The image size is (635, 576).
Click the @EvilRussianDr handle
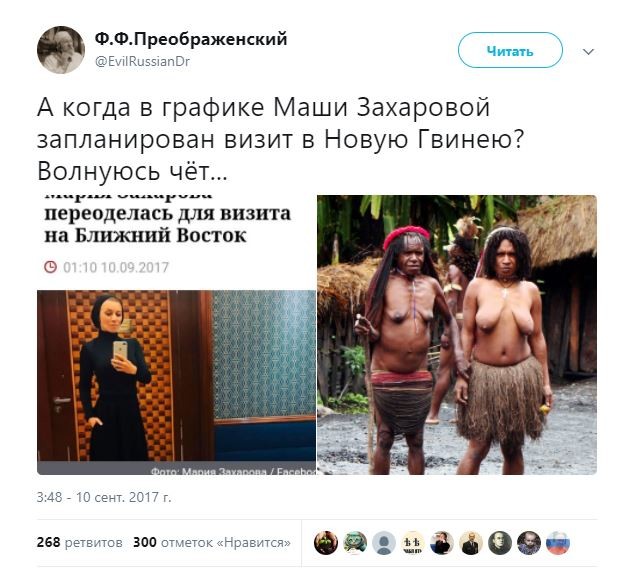(x=142, y=62)
